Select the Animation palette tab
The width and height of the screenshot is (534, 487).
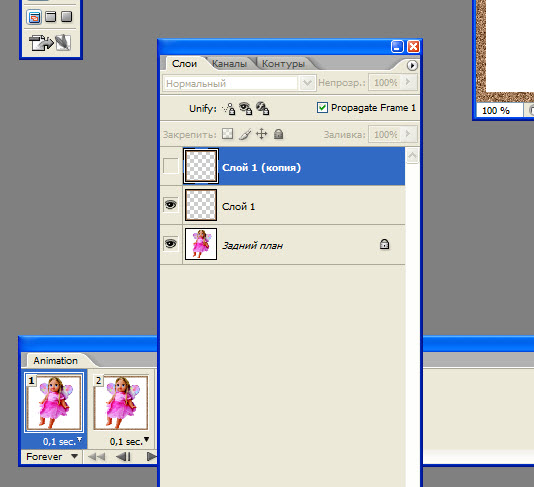pos(56,361)
